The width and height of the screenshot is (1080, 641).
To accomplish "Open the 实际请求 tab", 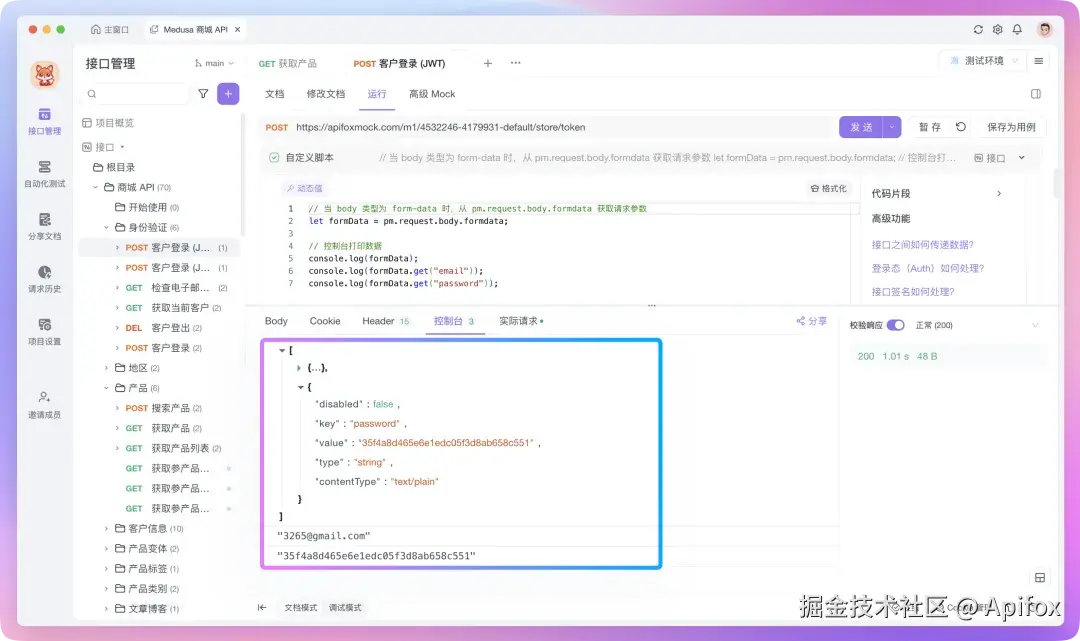I will [x=521, y=321].
